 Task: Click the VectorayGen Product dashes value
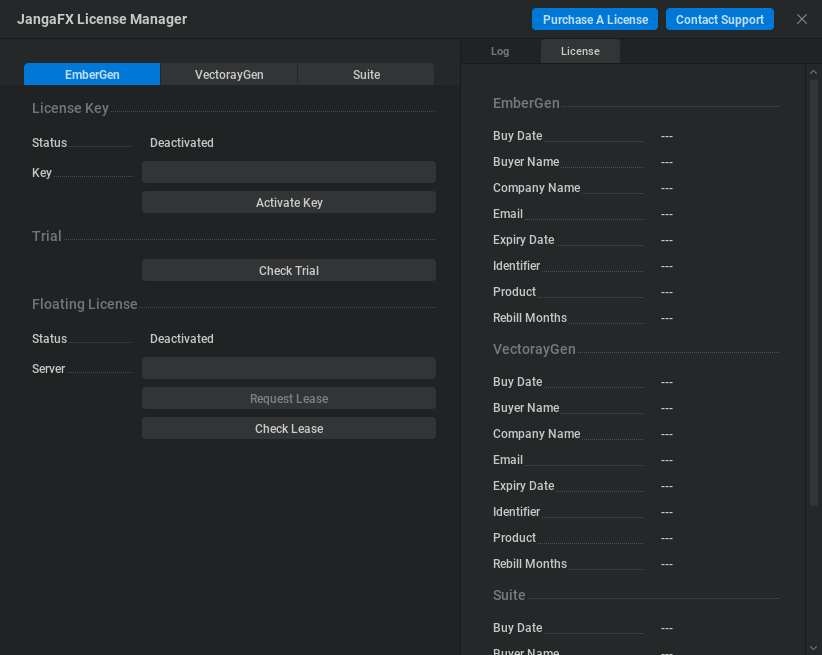667,538
